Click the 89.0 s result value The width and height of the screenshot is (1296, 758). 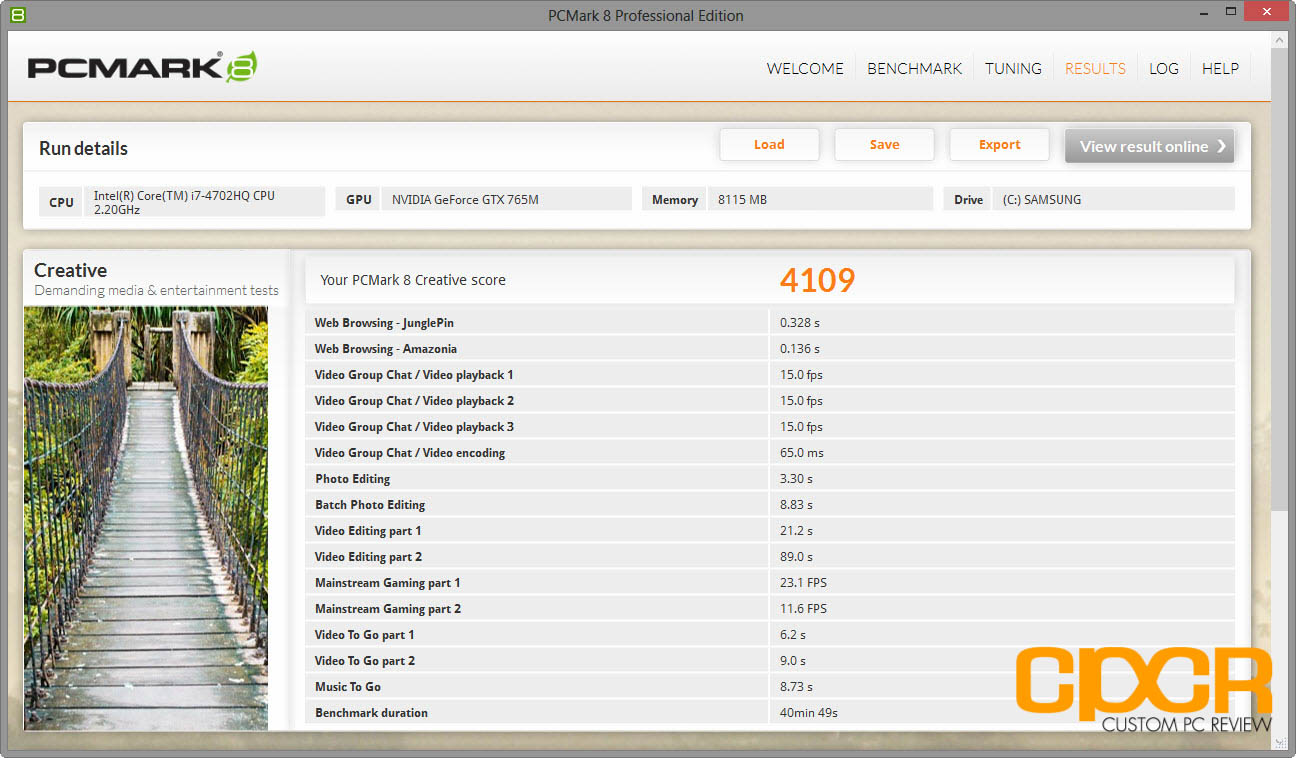point(796,557)
